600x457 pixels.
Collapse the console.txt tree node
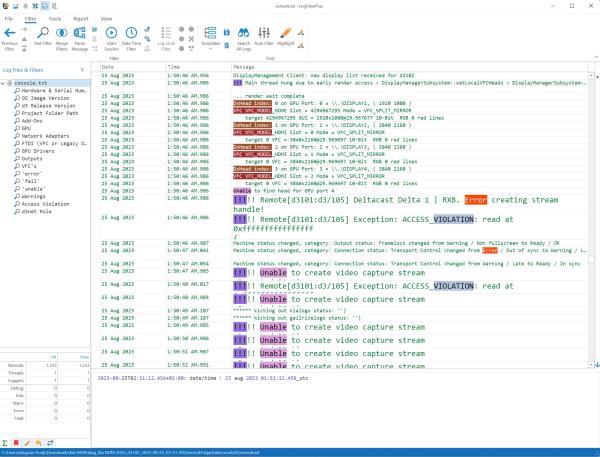3,83
